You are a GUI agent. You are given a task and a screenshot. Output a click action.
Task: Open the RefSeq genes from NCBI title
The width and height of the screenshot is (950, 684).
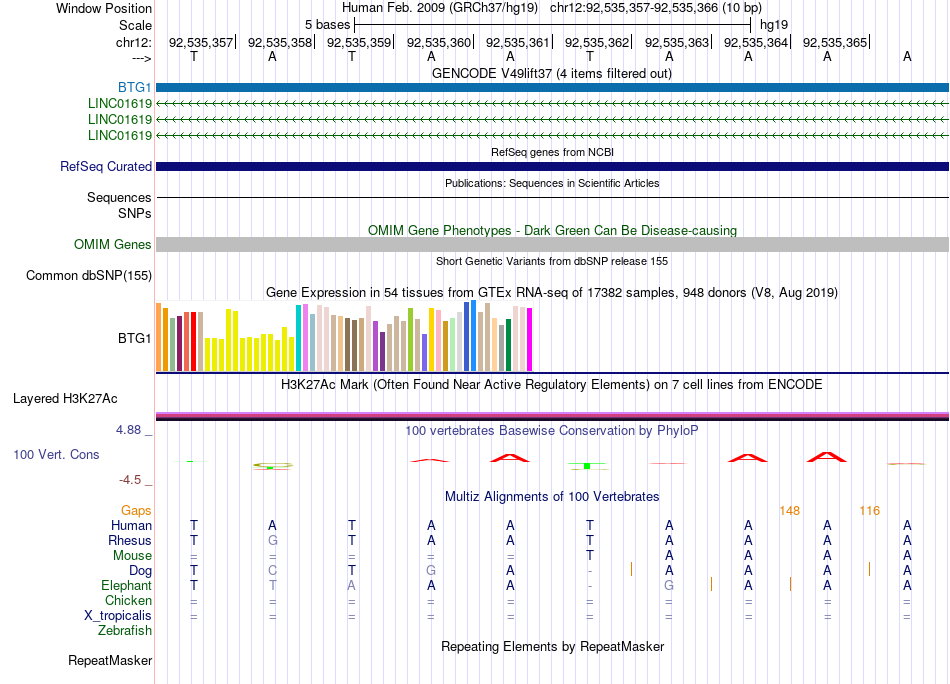[552, 152]
